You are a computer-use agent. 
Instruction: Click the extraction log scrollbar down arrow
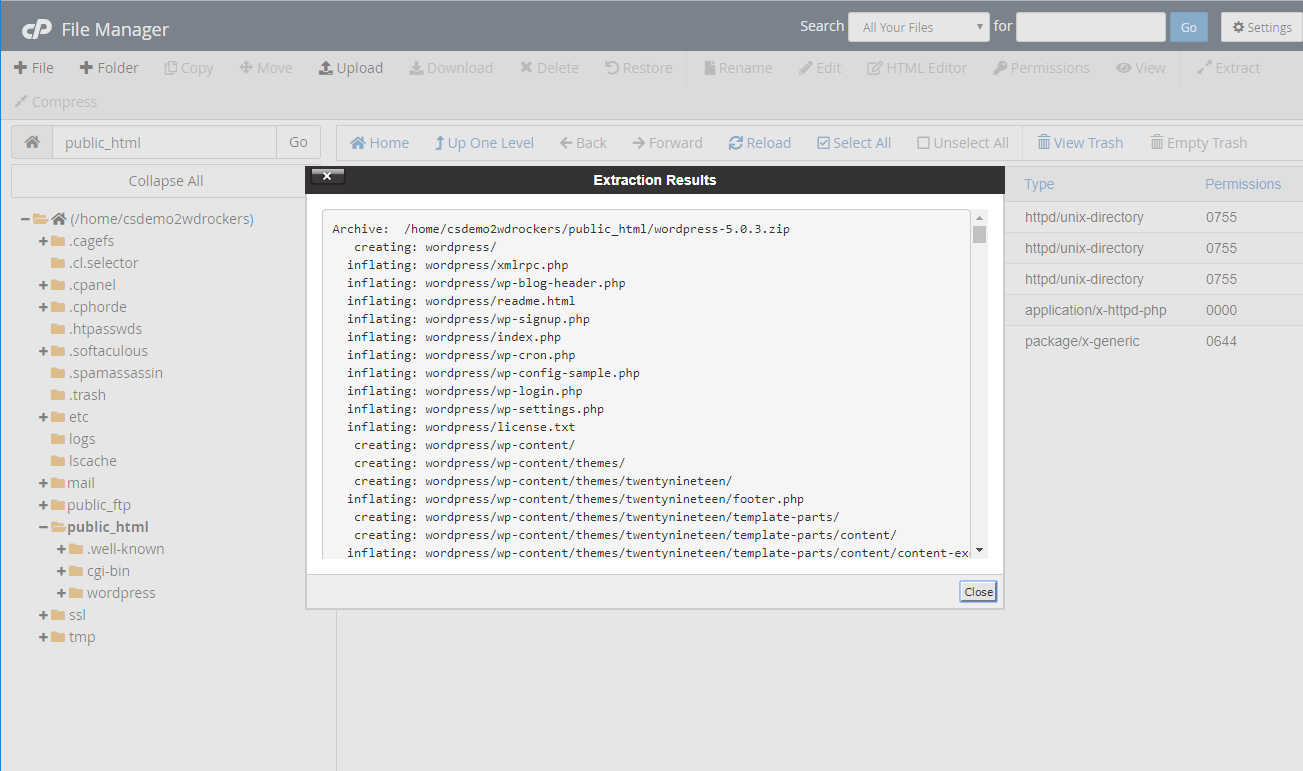979,550
